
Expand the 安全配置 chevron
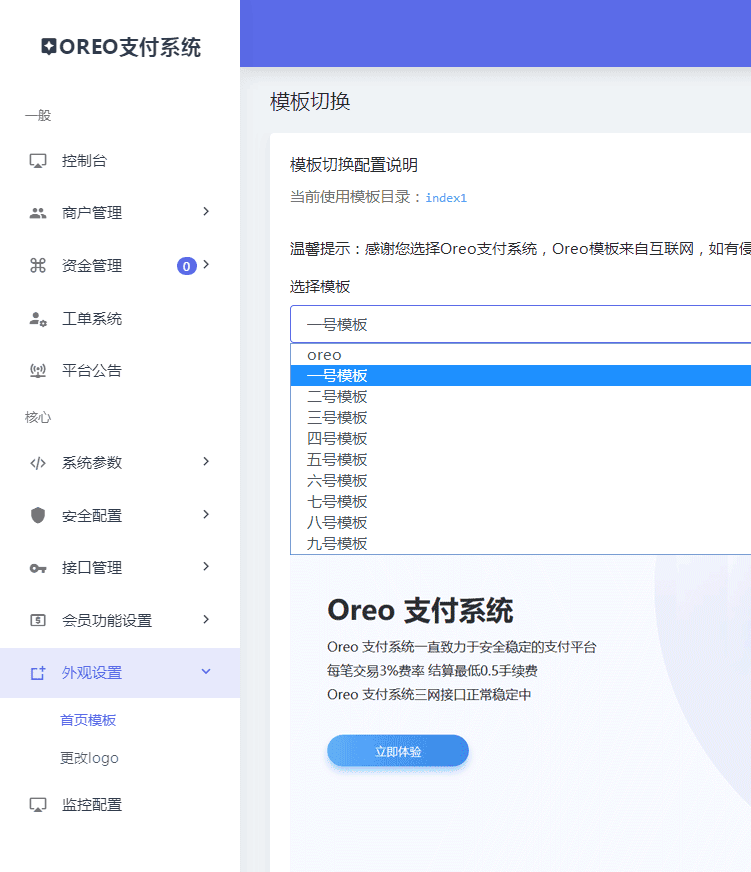coord(206,514)
